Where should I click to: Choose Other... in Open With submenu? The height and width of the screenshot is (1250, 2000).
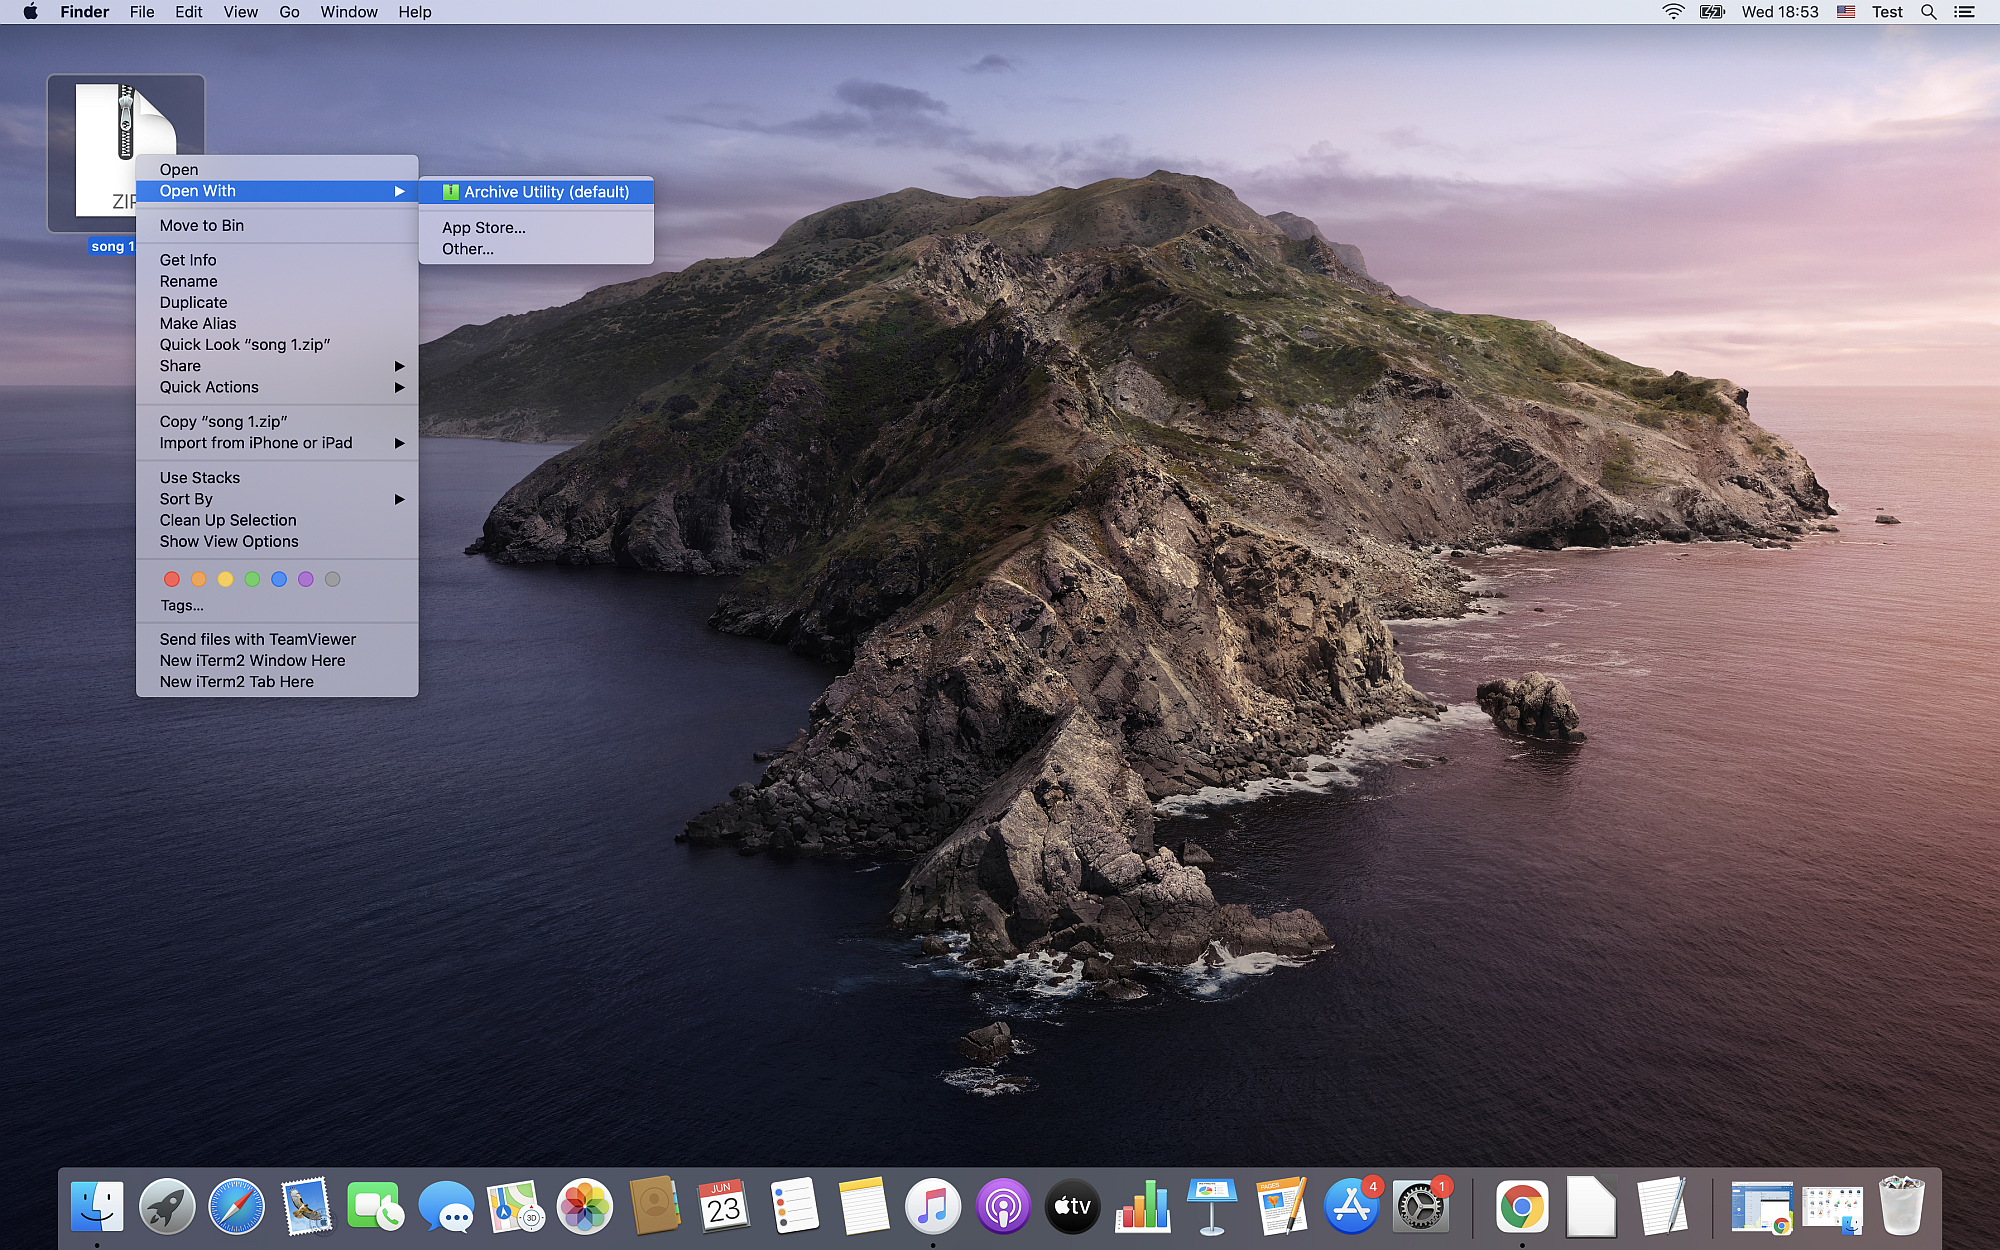pyautogui.click(x=468, y=249)
